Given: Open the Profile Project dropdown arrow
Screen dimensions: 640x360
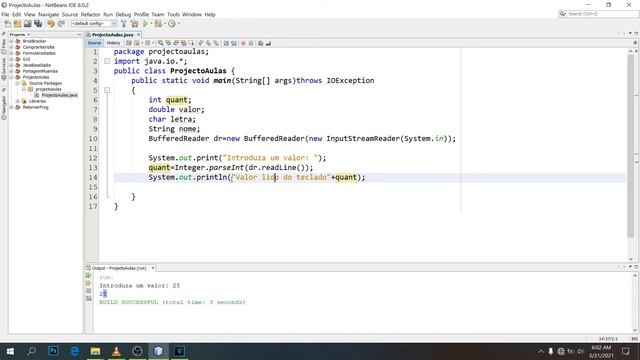Looking at the screenshot, I should pyautogui.click(x=178, y=24).
